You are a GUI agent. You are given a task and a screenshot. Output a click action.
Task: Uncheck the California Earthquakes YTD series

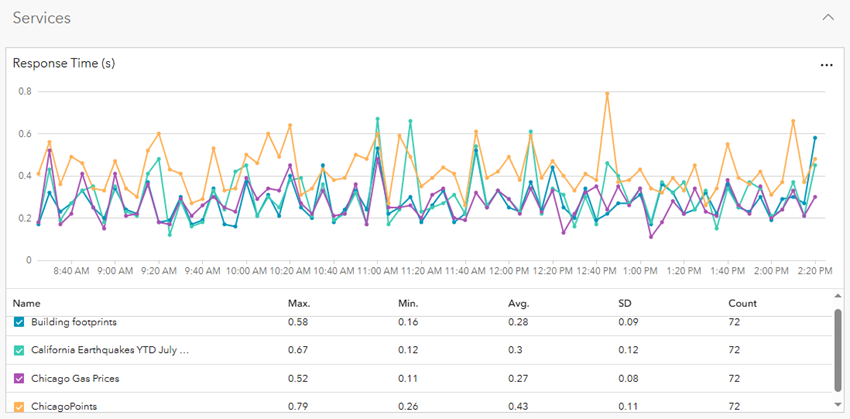click(19, 350)
